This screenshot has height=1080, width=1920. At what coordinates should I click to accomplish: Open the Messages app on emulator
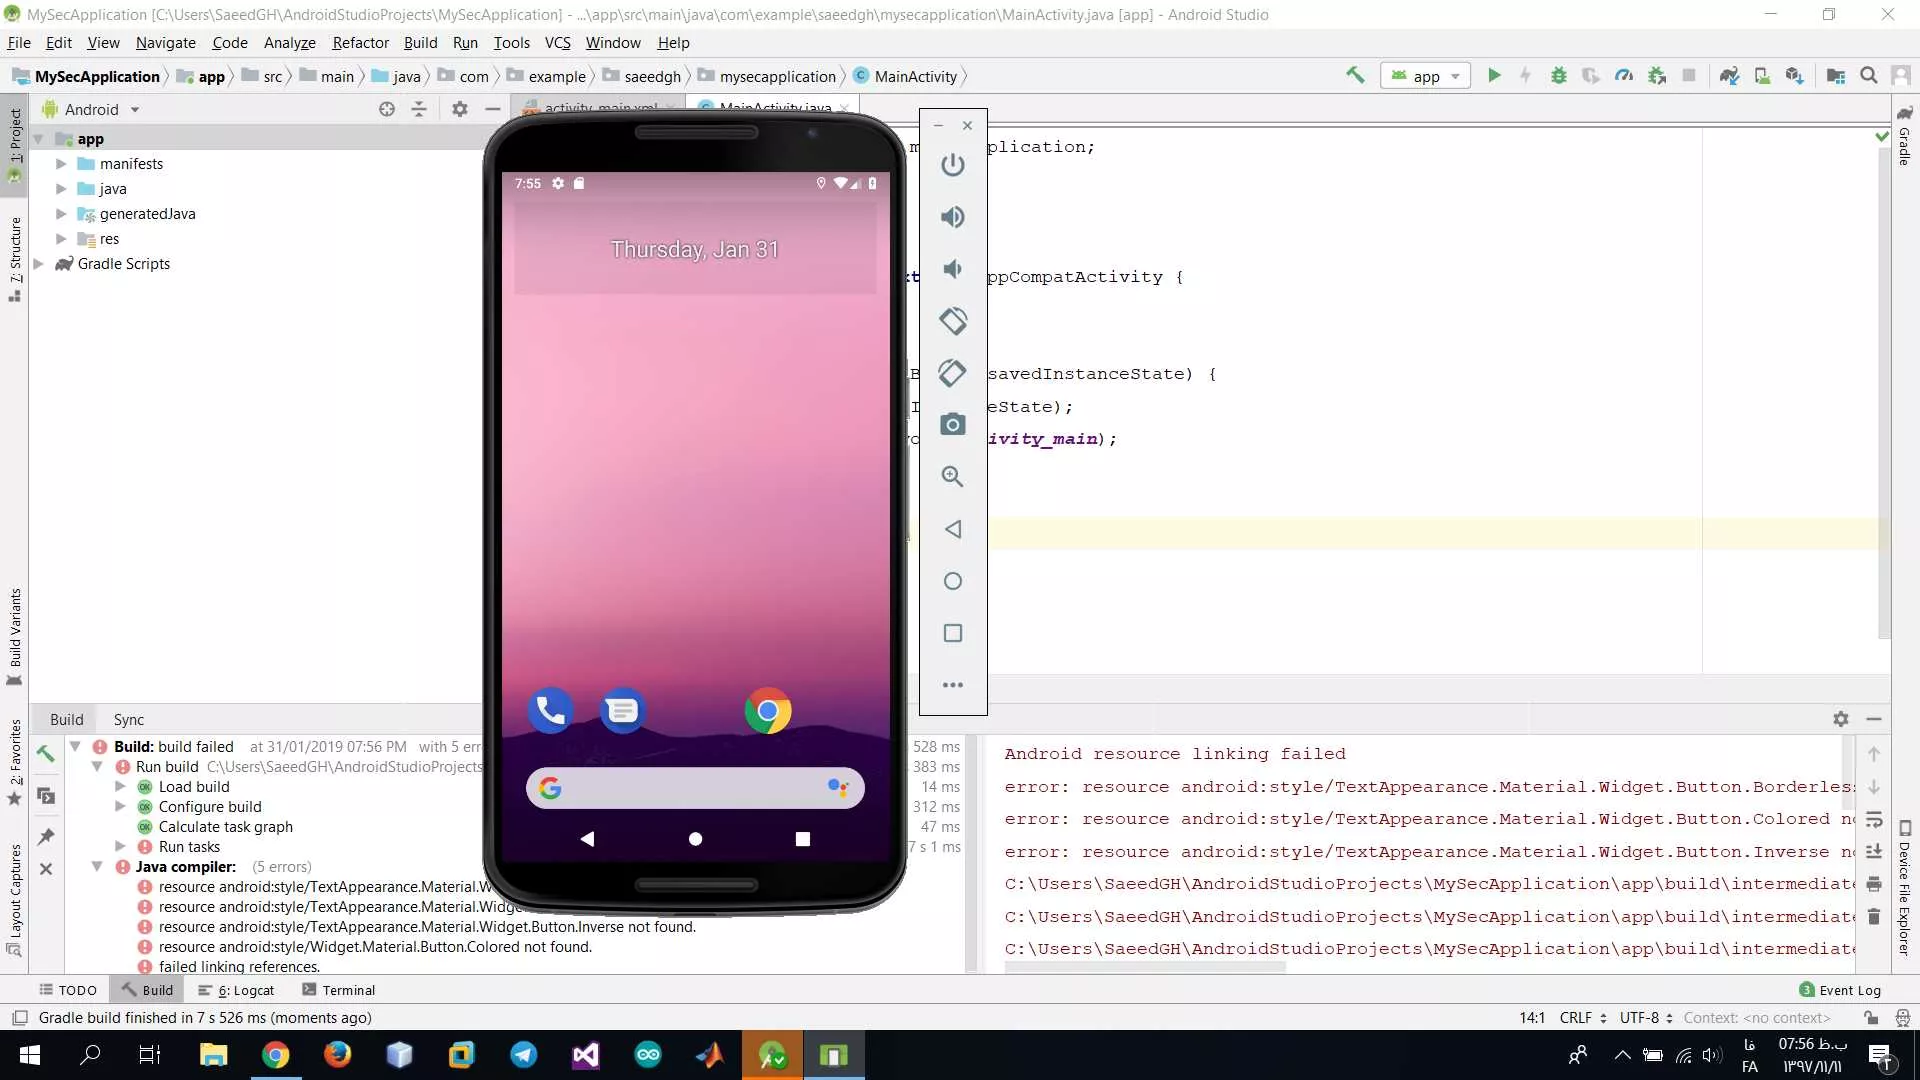[x=623, y=711]
